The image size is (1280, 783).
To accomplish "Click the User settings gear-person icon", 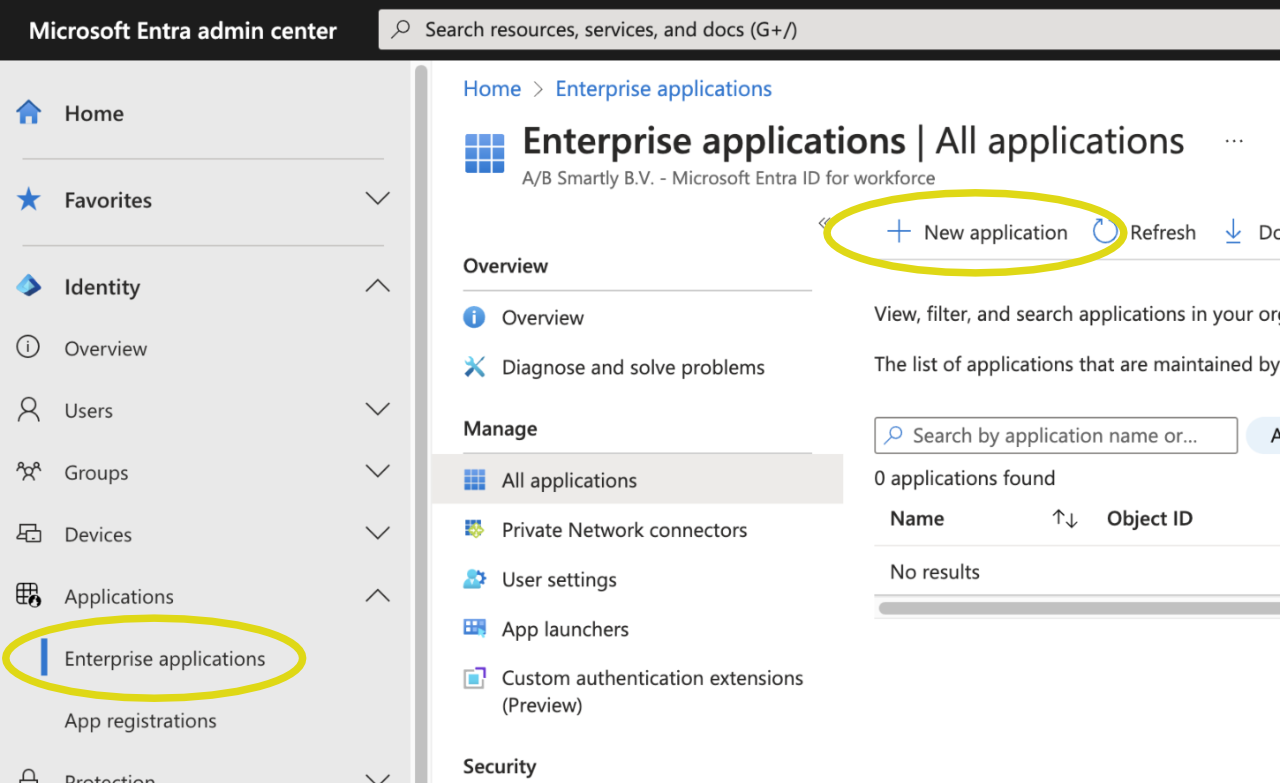I will point(474,579).
